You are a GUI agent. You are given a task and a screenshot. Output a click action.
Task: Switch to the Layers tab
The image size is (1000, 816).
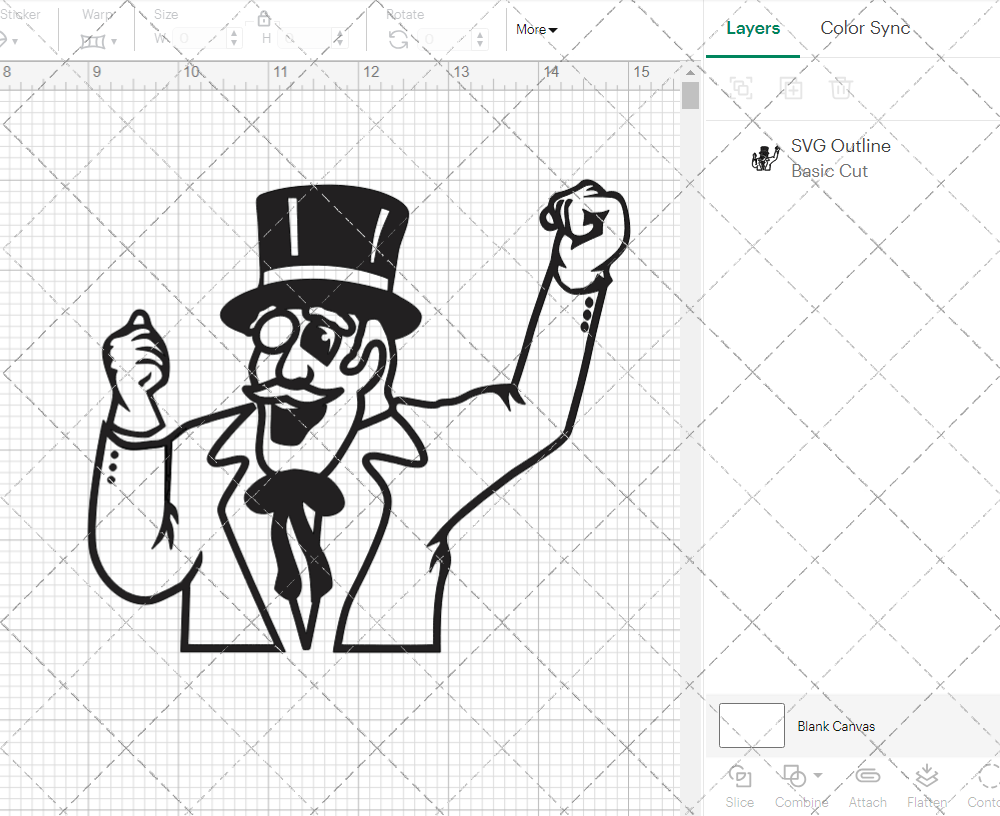(753, 28)
